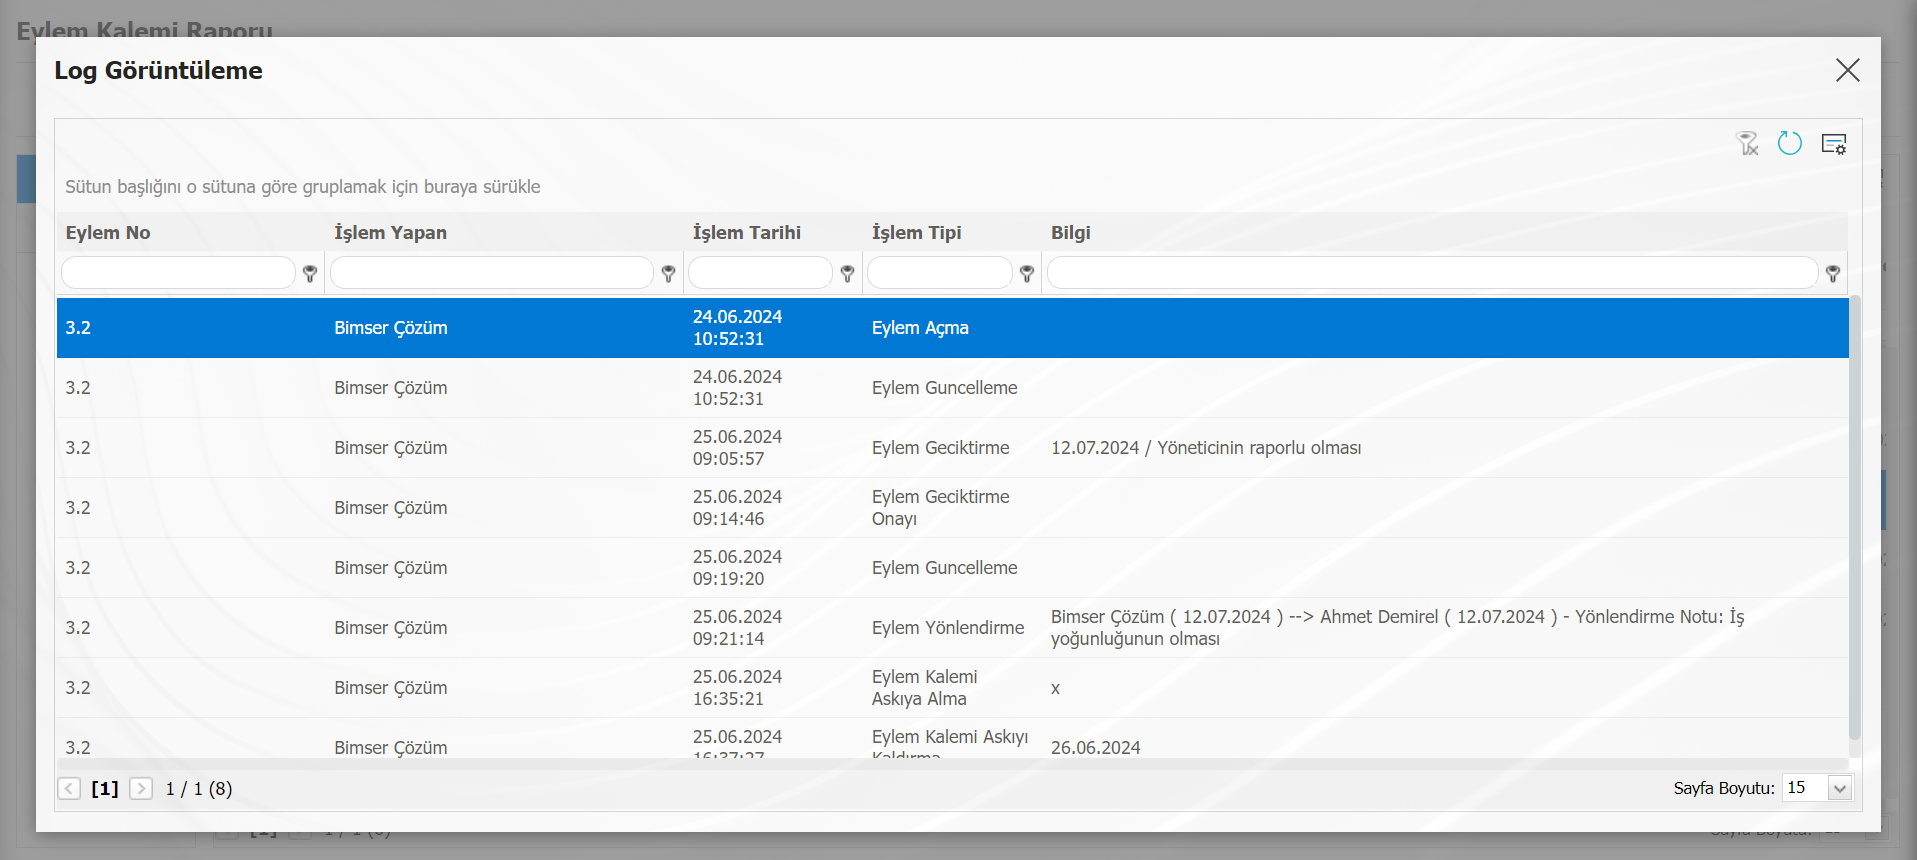Sort by Eylem No column header
1917x860 pixels.
[108, 233]
